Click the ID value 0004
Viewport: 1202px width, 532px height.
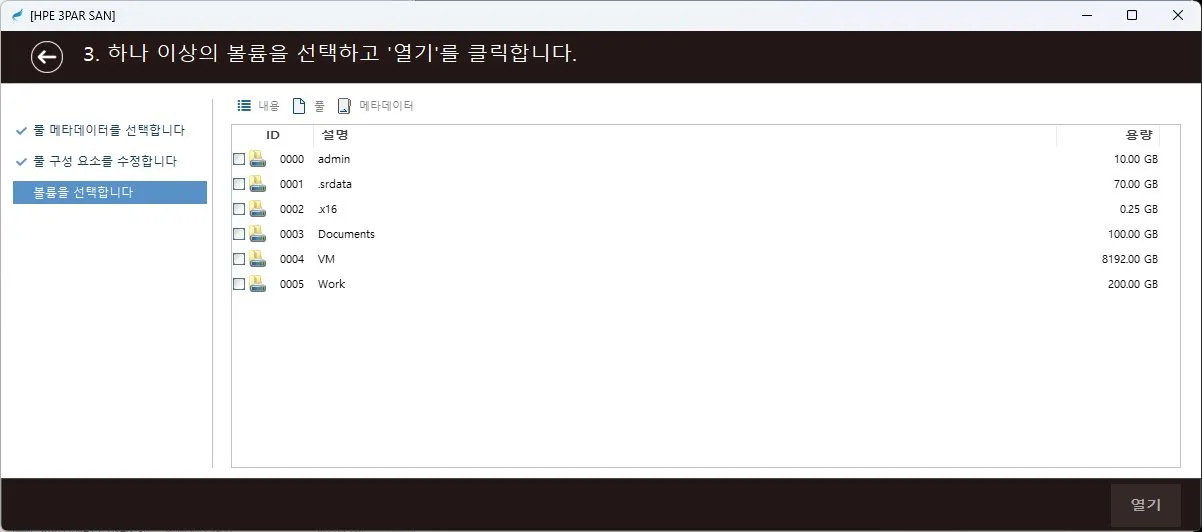pyautogui.click(x=292, y=259)
